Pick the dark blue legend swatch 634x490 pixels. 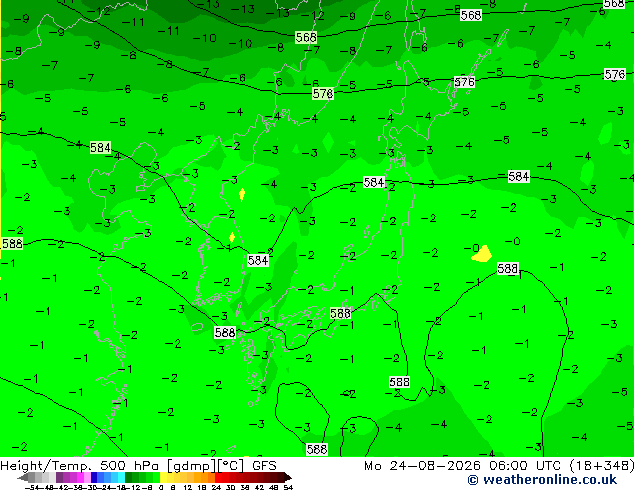tap(94, 477)
